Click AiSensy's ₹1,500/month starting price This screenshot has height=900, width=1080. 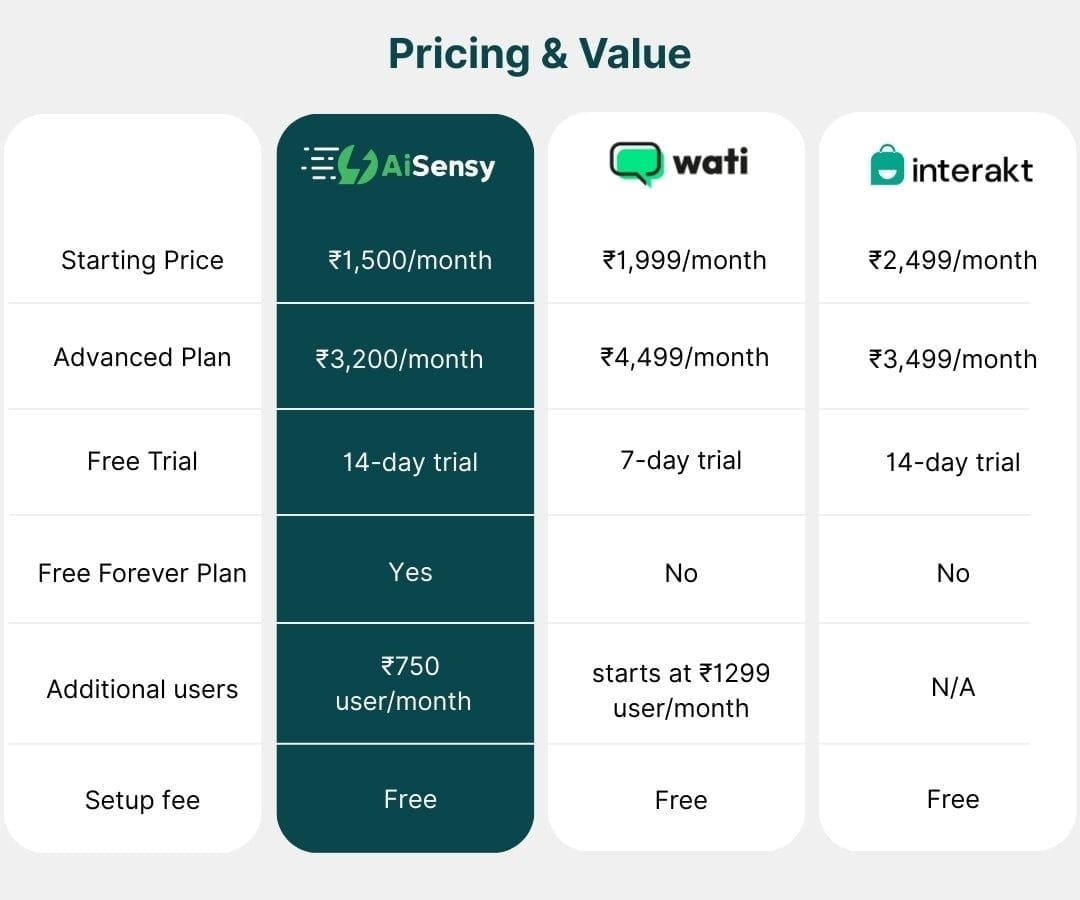tap(410, 260)
